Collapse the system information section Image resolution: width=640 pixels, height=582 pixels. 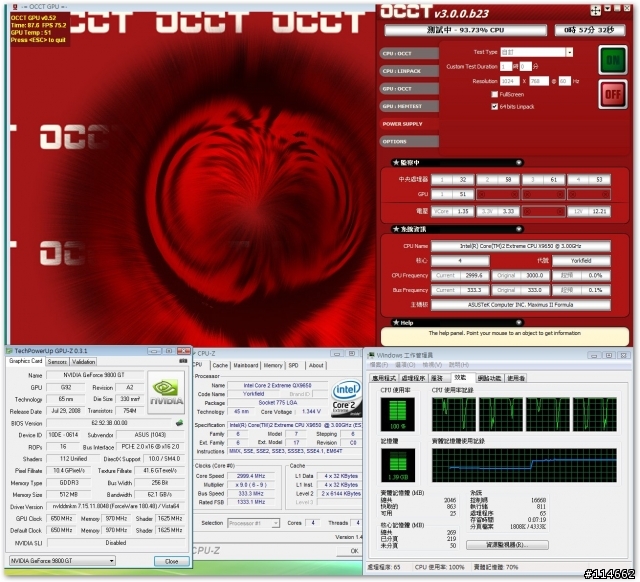[518, 229]
